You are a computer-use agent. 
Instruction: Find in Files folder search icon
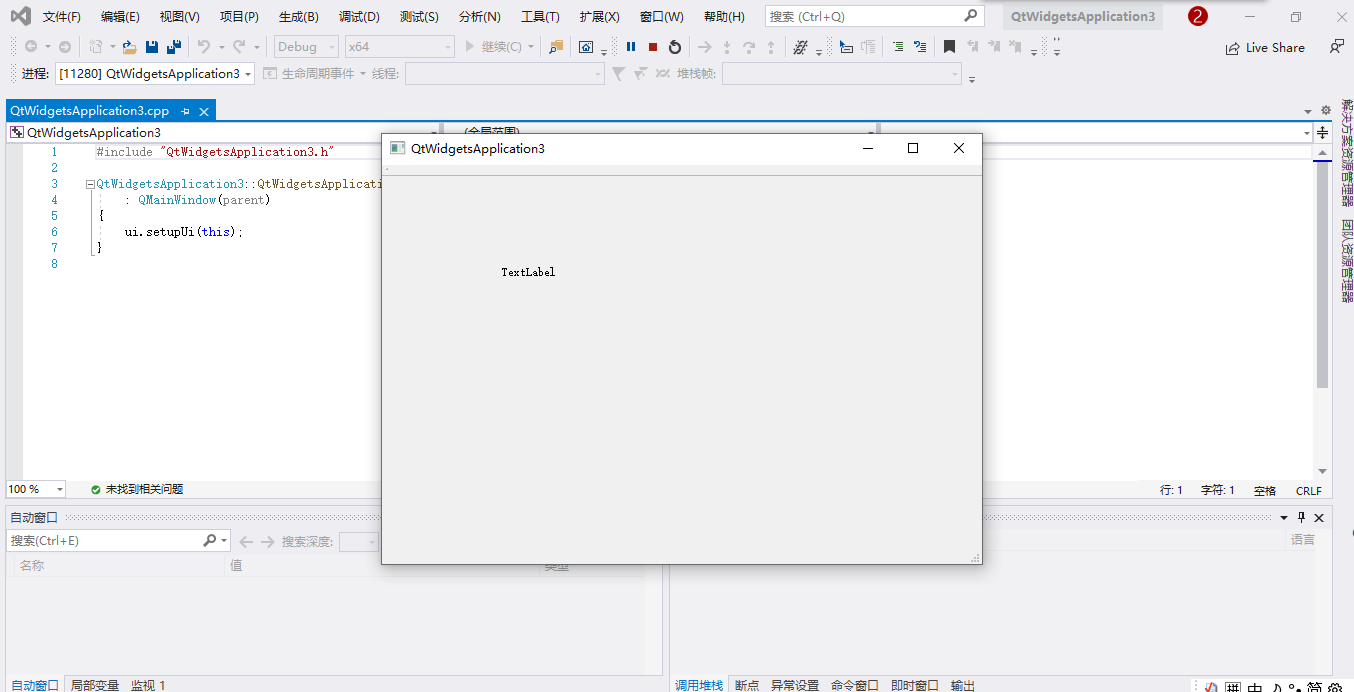click(x=557, y=47)
